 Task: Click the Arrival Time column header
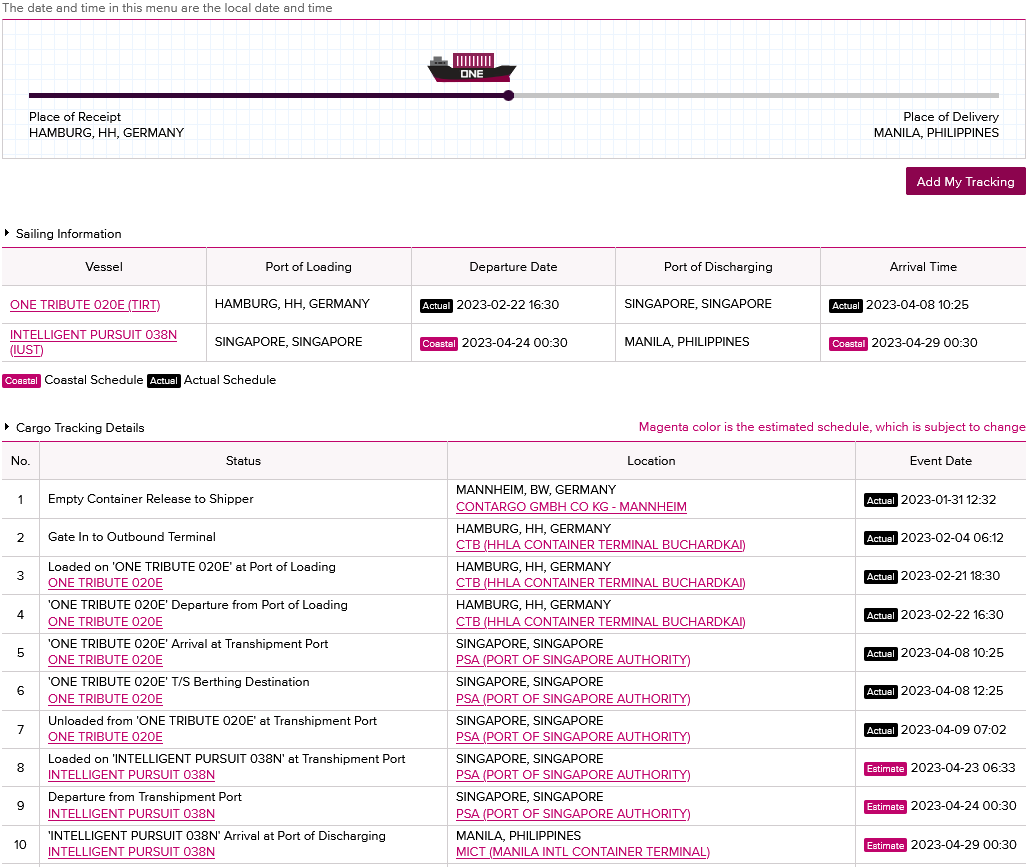click(923, 267)
